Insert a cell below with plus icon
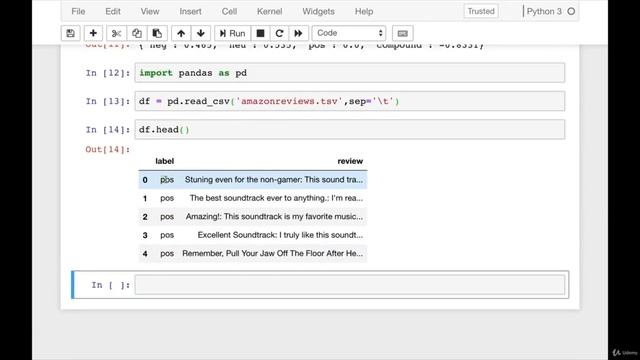 coord(93,33)
